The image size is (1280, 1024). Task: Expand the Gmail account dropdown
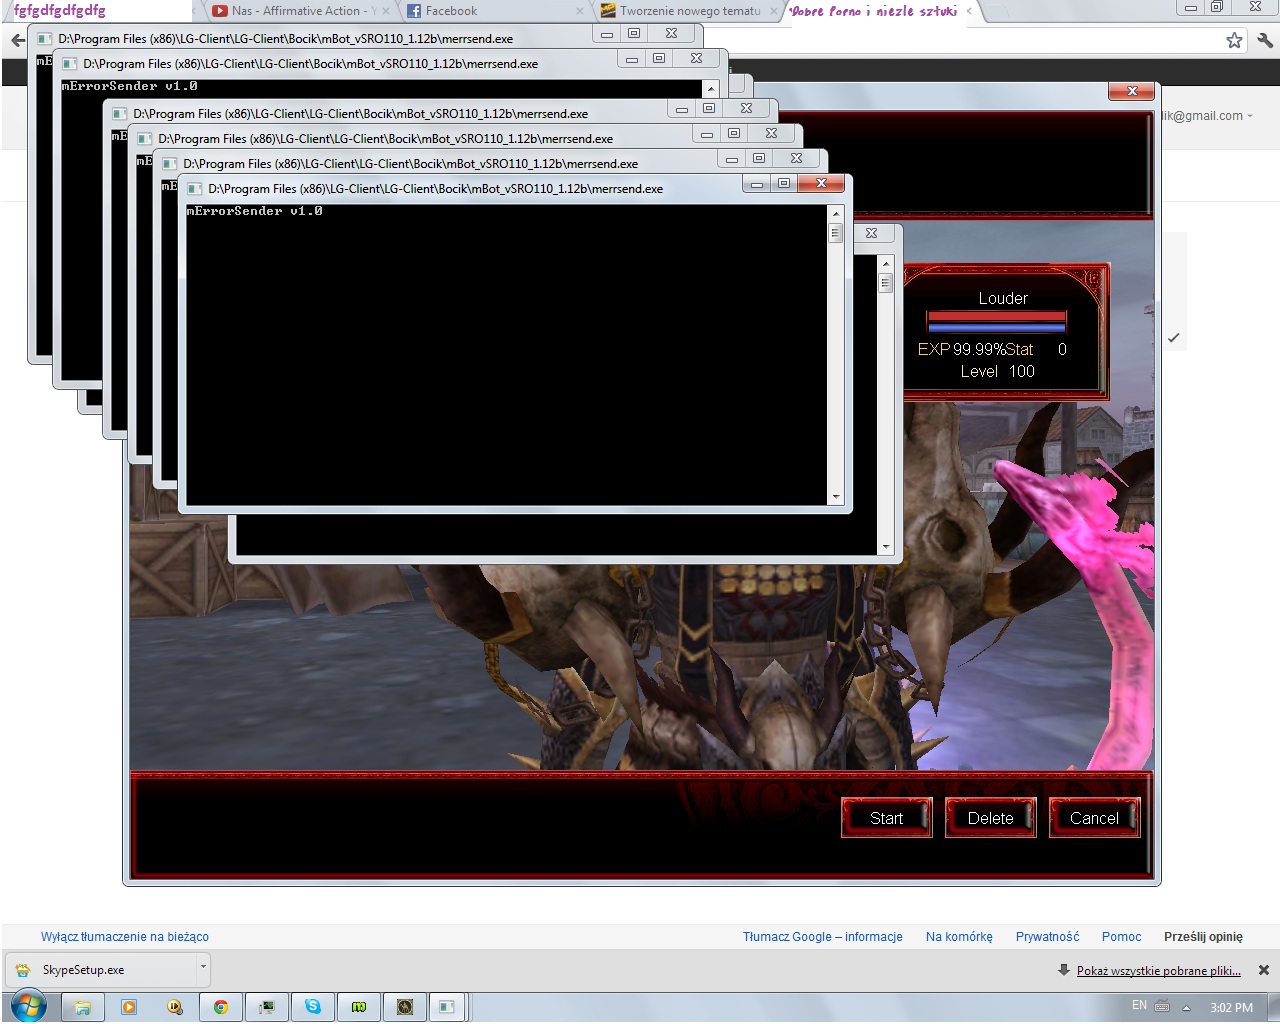[x=1249, y=116]
